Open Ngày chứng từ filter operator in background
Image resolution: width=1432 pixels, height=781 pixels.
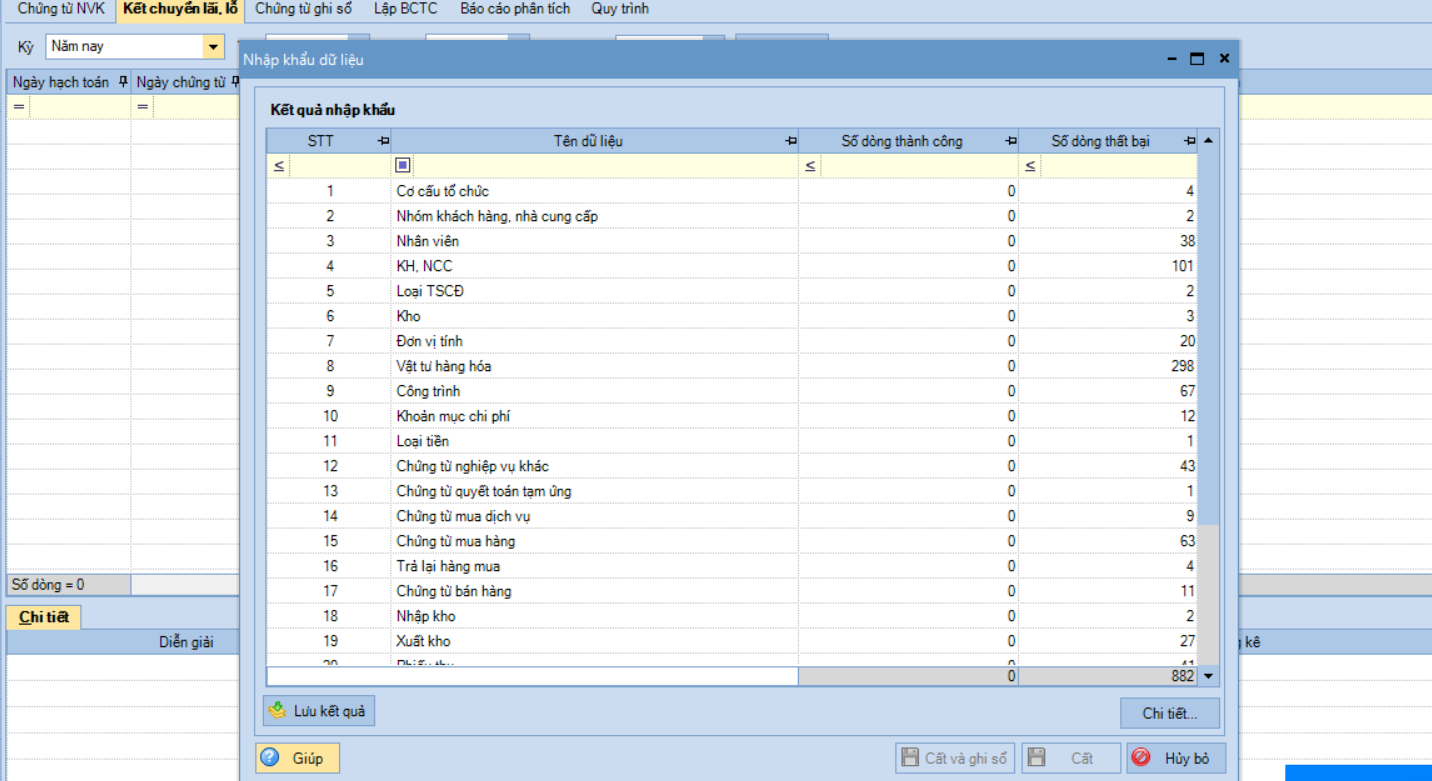143,107
